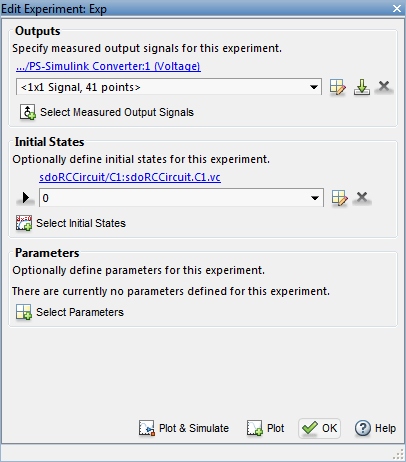406x462 pixels.
Task: Open the output signal data editor icon
Action: pos(338,87)
